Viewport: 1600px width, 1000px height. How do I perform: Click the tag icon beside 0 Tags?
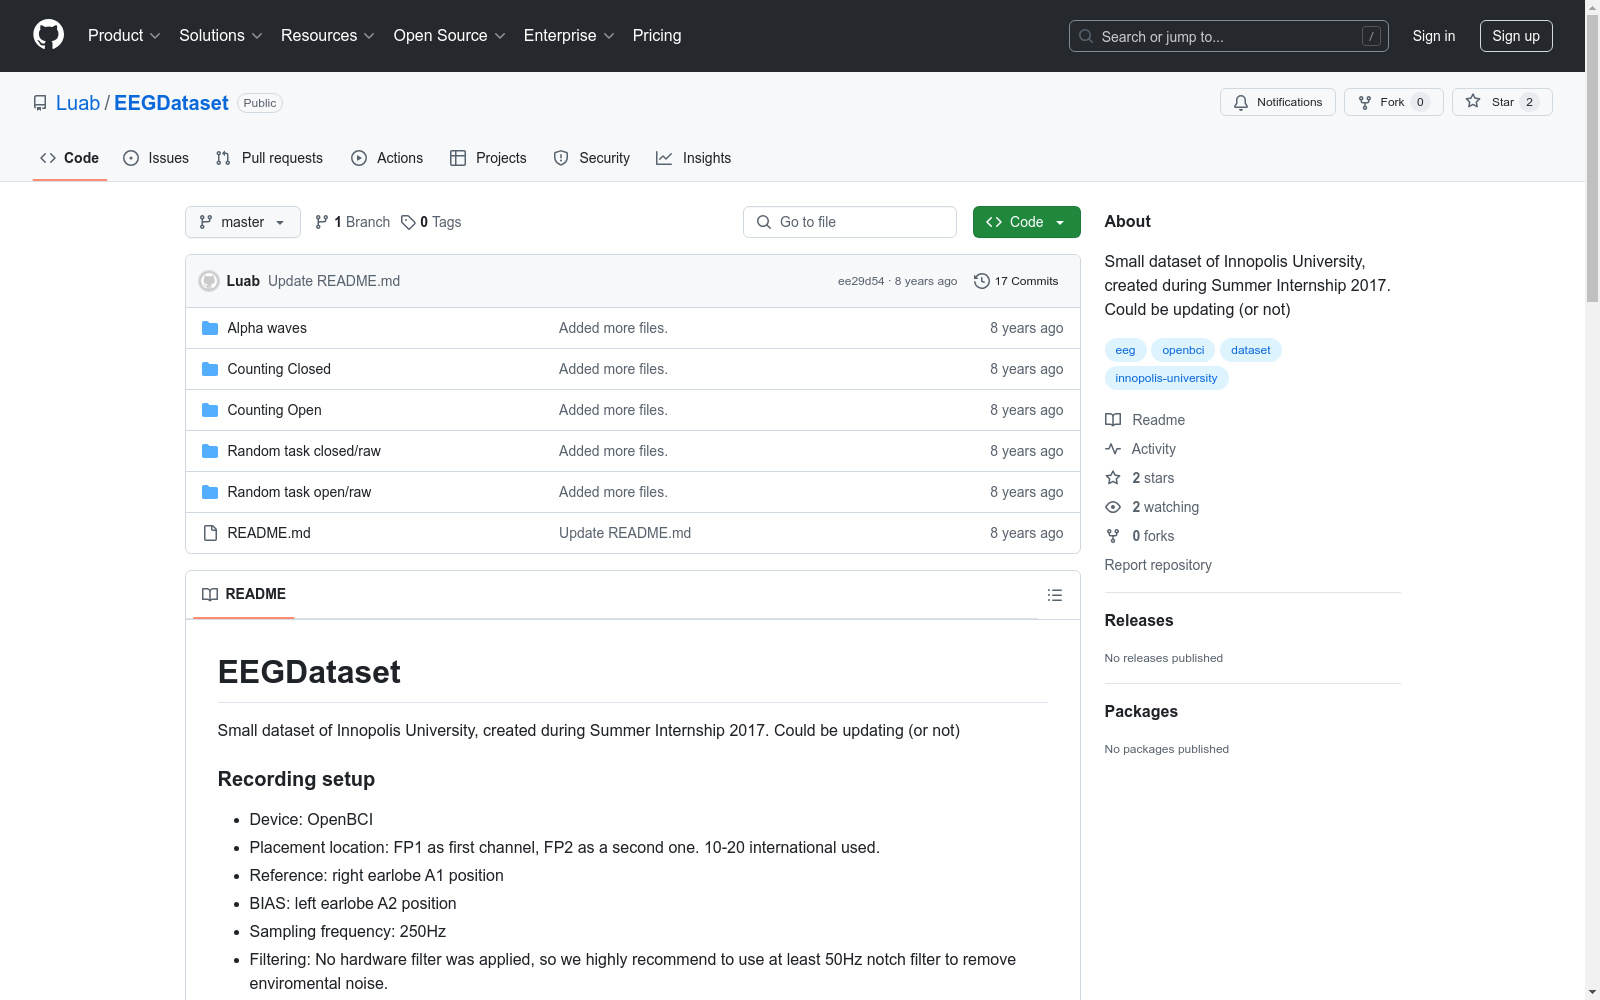click(x=408, y=222)
